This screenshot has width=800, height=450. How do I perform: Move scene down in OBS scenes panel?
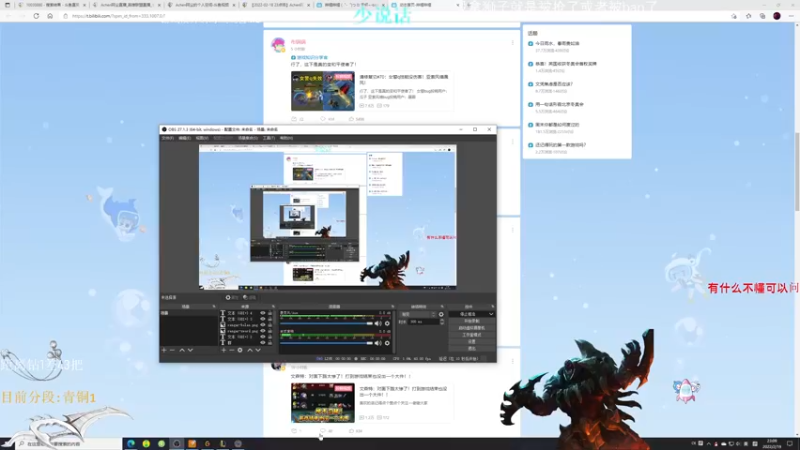190,350
